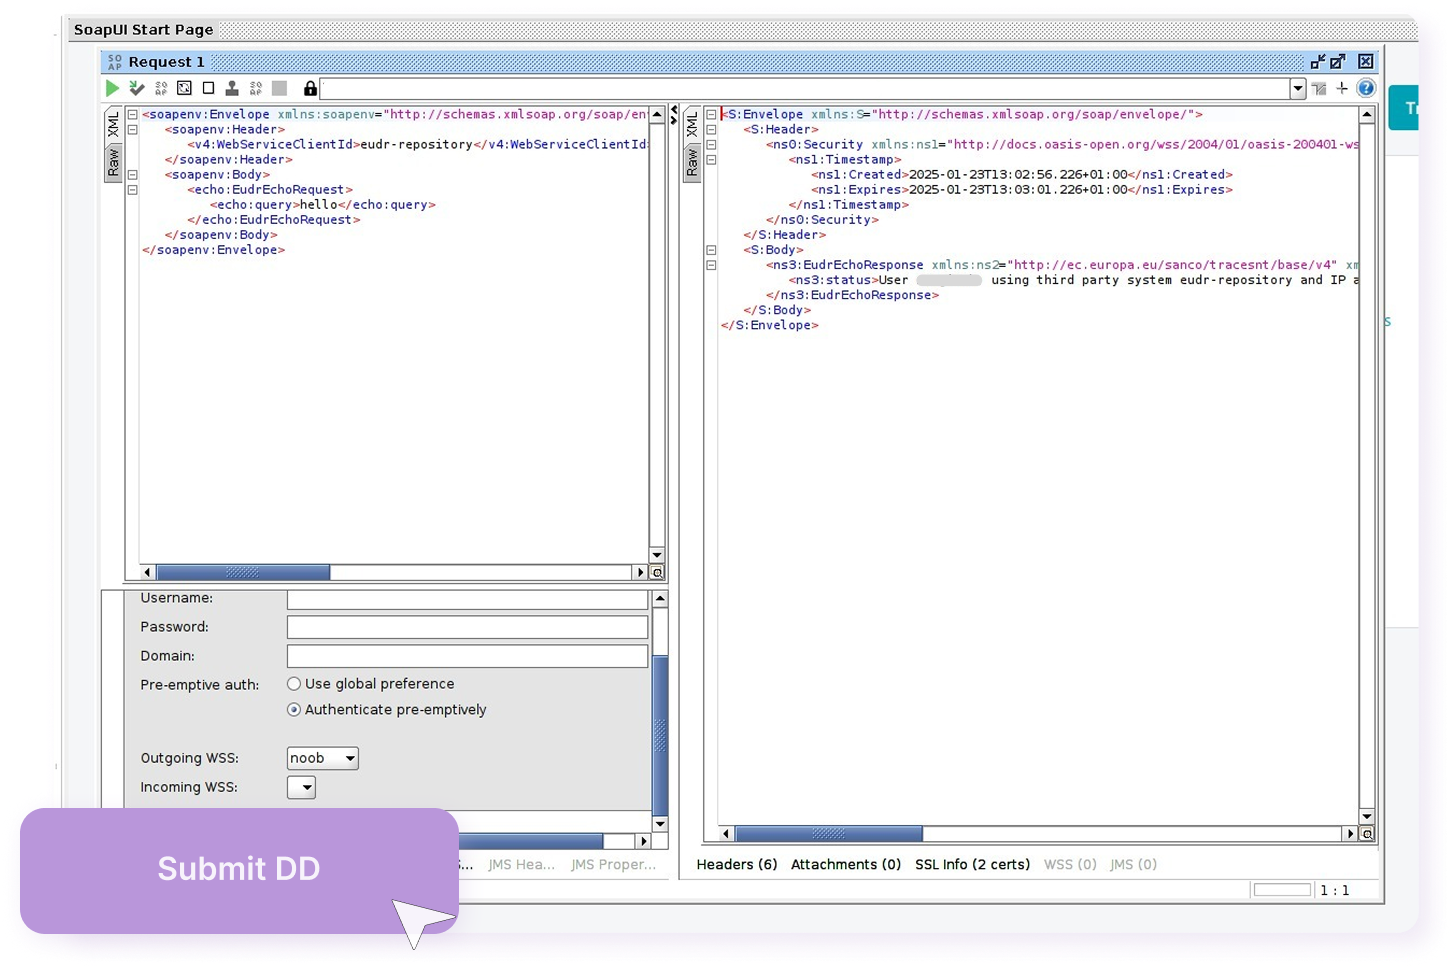Image resolution: width=1454 pixels, height=969 pixels.
Task: Select Authenticate pre-emptively radio button
Action: click(294, 710)
